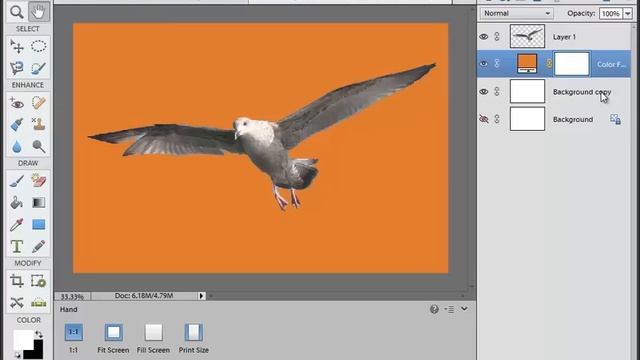Screen dimensions: 640x360
Task: Select the Paint Bucket tool
Action: (x=17, y=202)
